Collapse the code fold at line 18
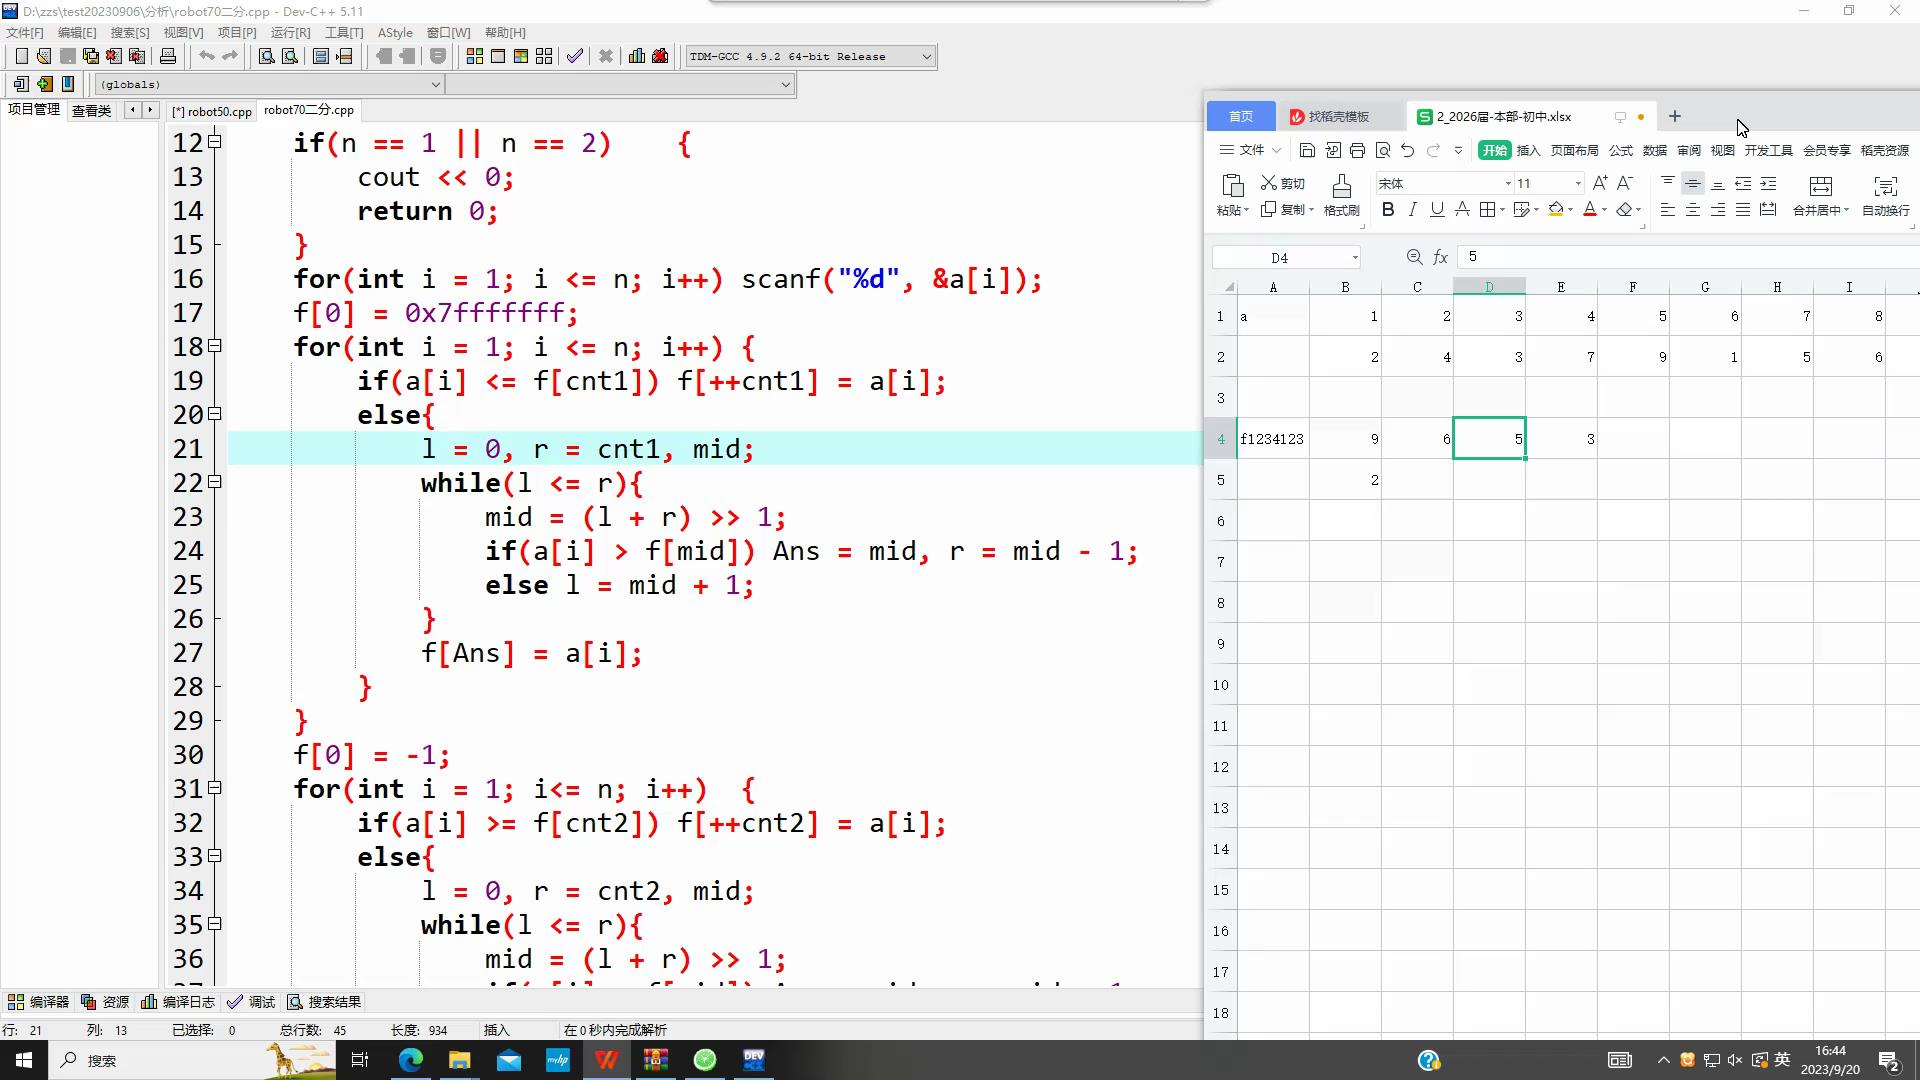Viewport: 1920px width, 1080px height. pos(214,346)
